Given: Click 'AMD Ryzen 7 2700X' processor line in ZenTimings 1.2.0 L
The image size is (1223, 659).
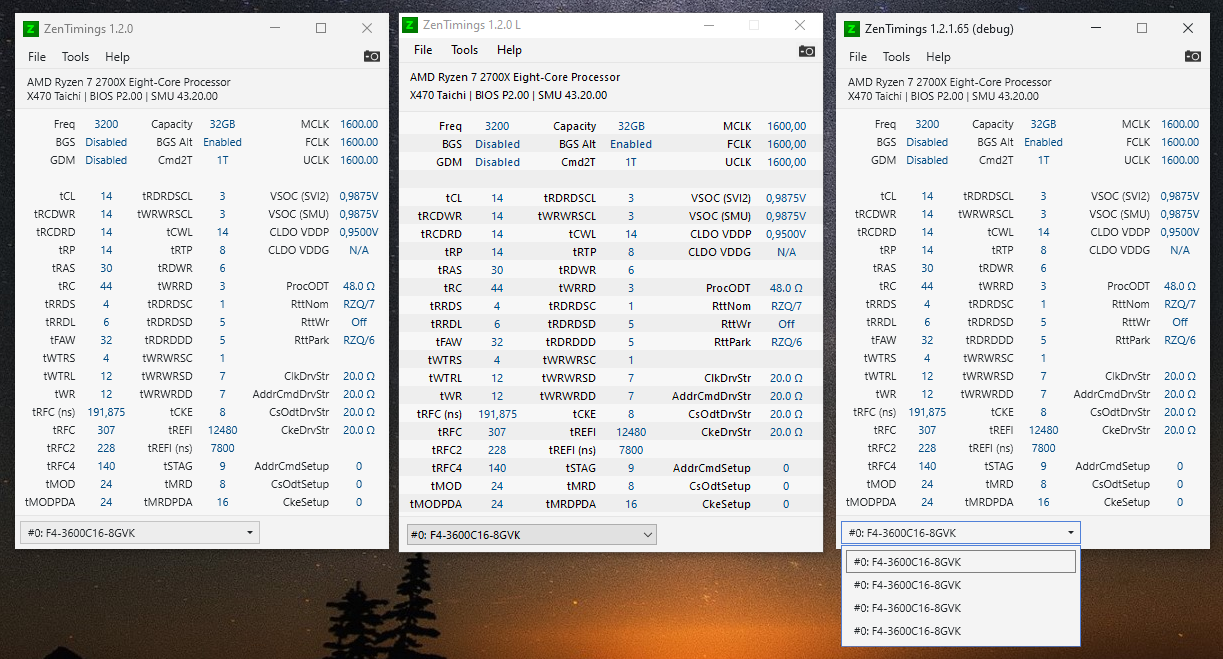Looking at the screenshot, I should click(515, 77).
